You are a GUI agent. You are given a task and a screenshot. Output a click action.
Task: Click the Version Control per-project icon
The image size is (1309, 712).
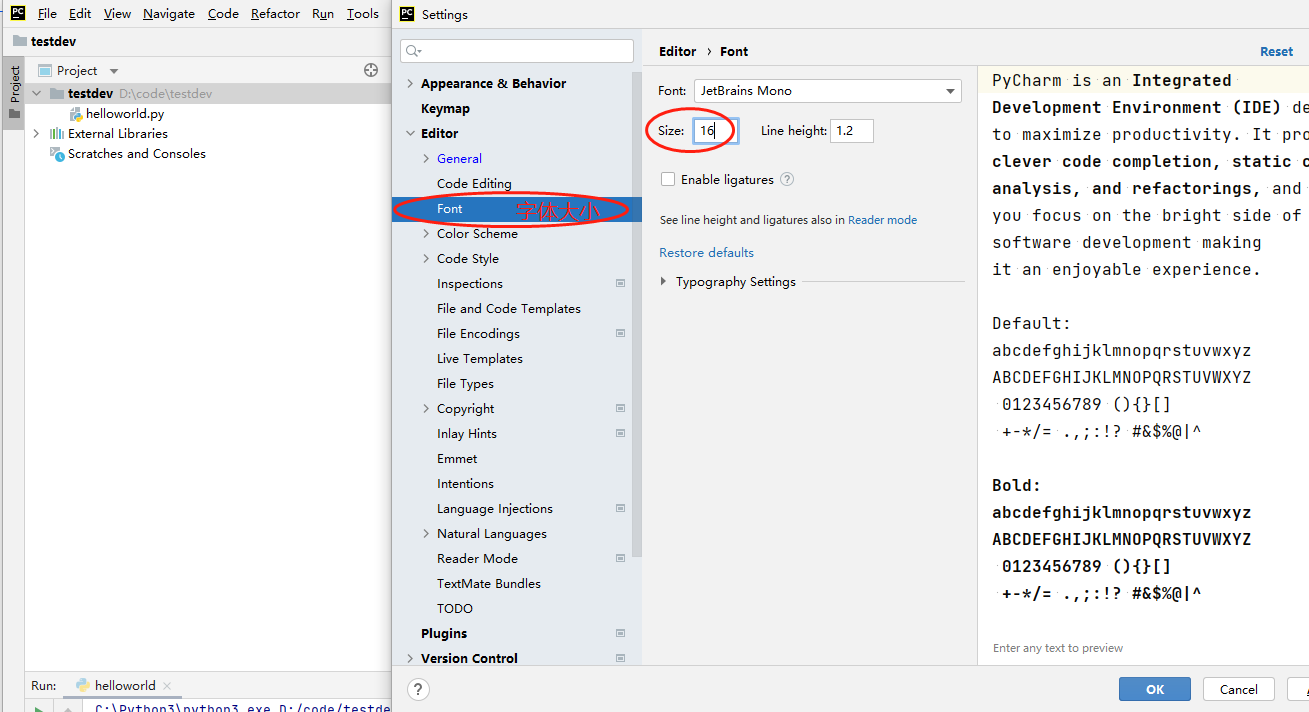pyautogui.click(x=620, y=659)
